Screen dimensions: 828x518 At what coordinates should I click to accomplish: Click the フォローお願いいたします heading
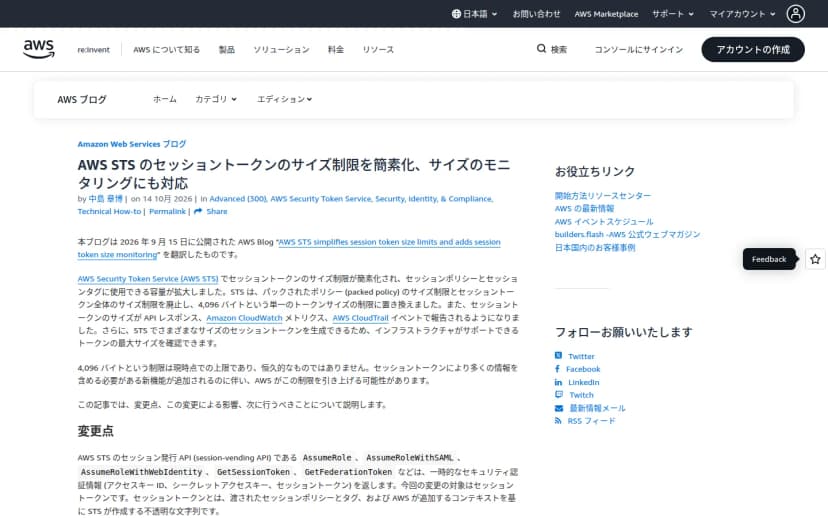click(x=623, y=332)
